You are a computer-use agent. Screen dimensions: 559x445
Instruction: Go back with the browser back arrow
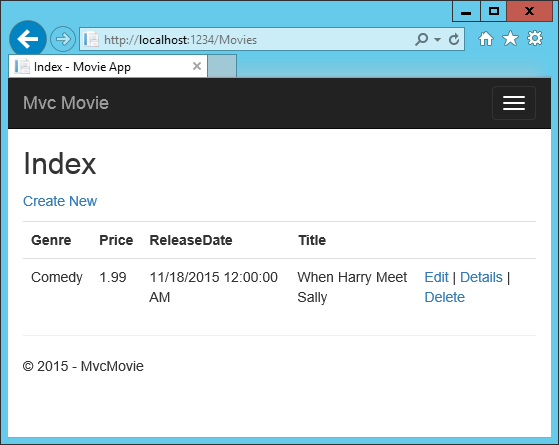[28, 39]
